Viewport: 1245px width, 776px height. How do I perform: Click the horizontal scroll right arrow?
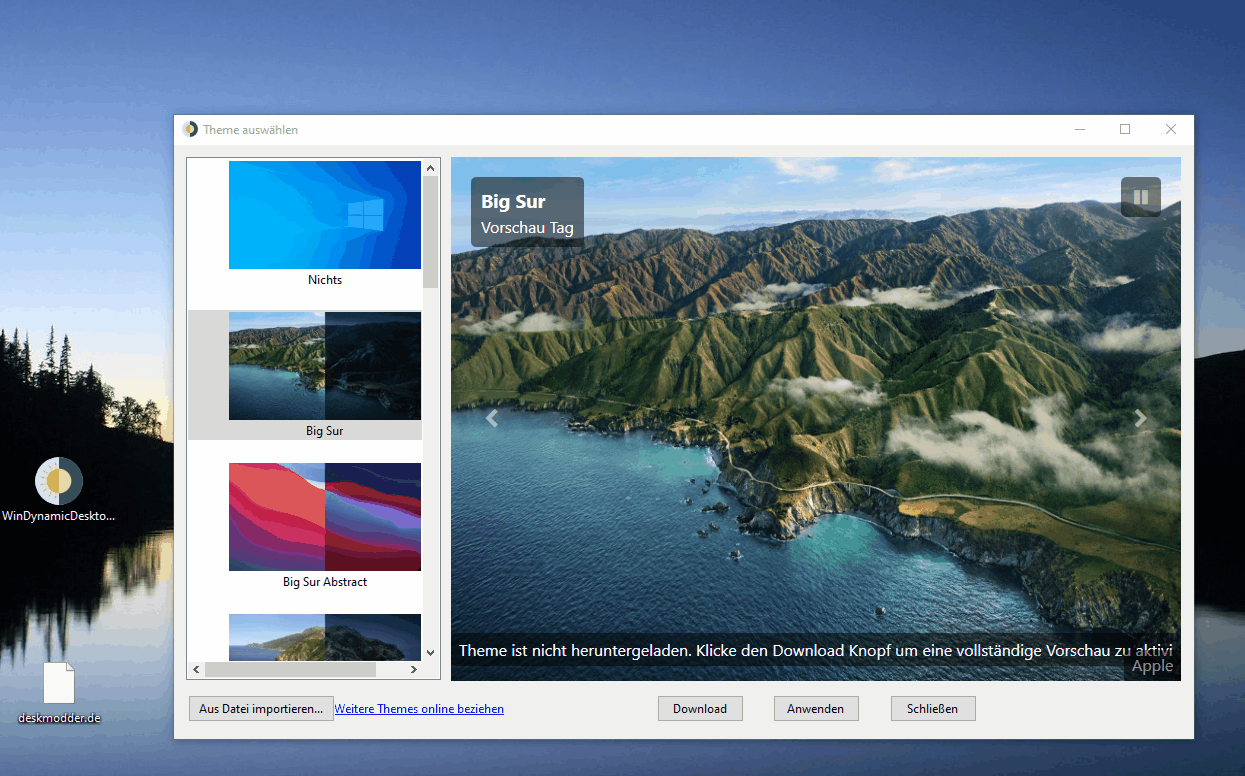pos(414,670)
